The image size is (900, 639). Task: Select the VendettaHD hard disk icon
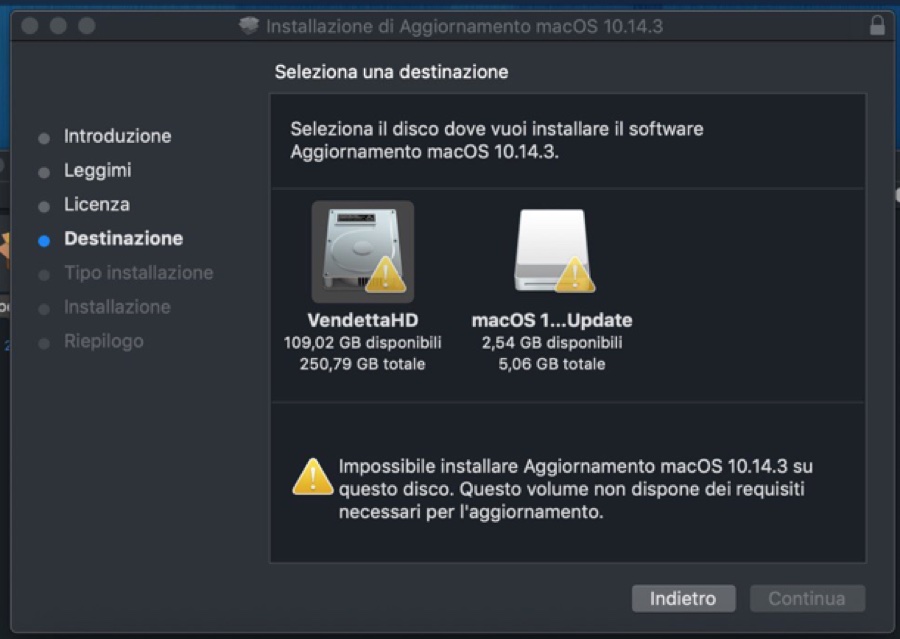(362, 250)
